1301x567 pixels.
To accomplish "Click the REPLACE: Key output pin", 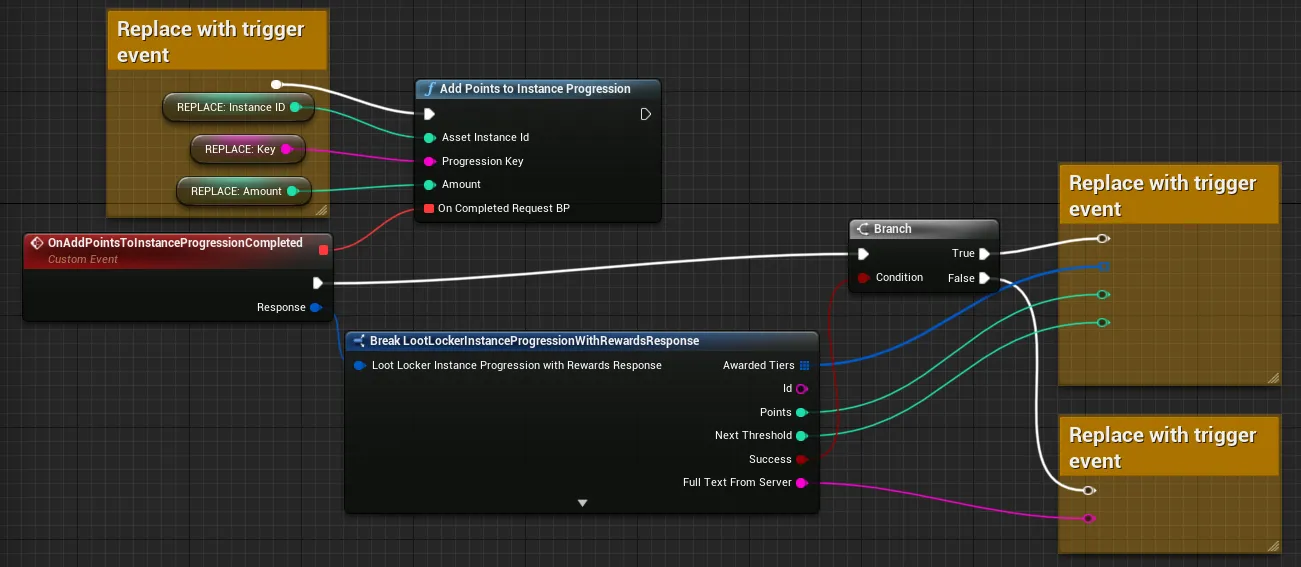I will [286, 149].
